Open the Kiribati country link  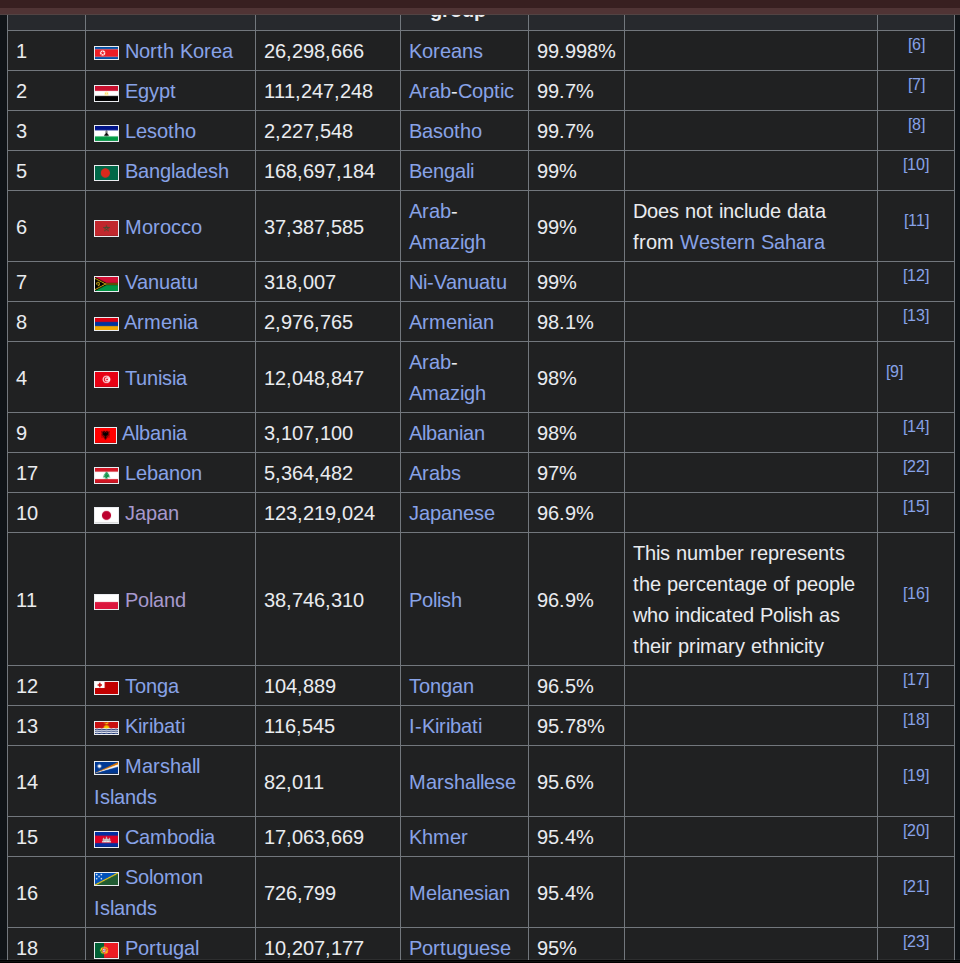click(x=155, y=726)
